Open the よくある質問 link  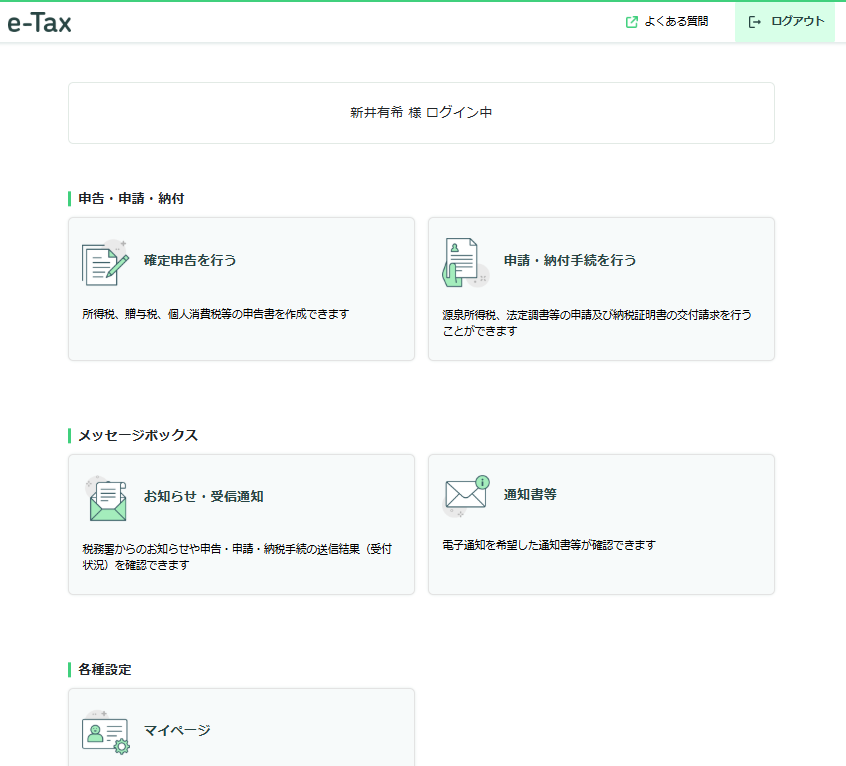[x=676, y=22]
